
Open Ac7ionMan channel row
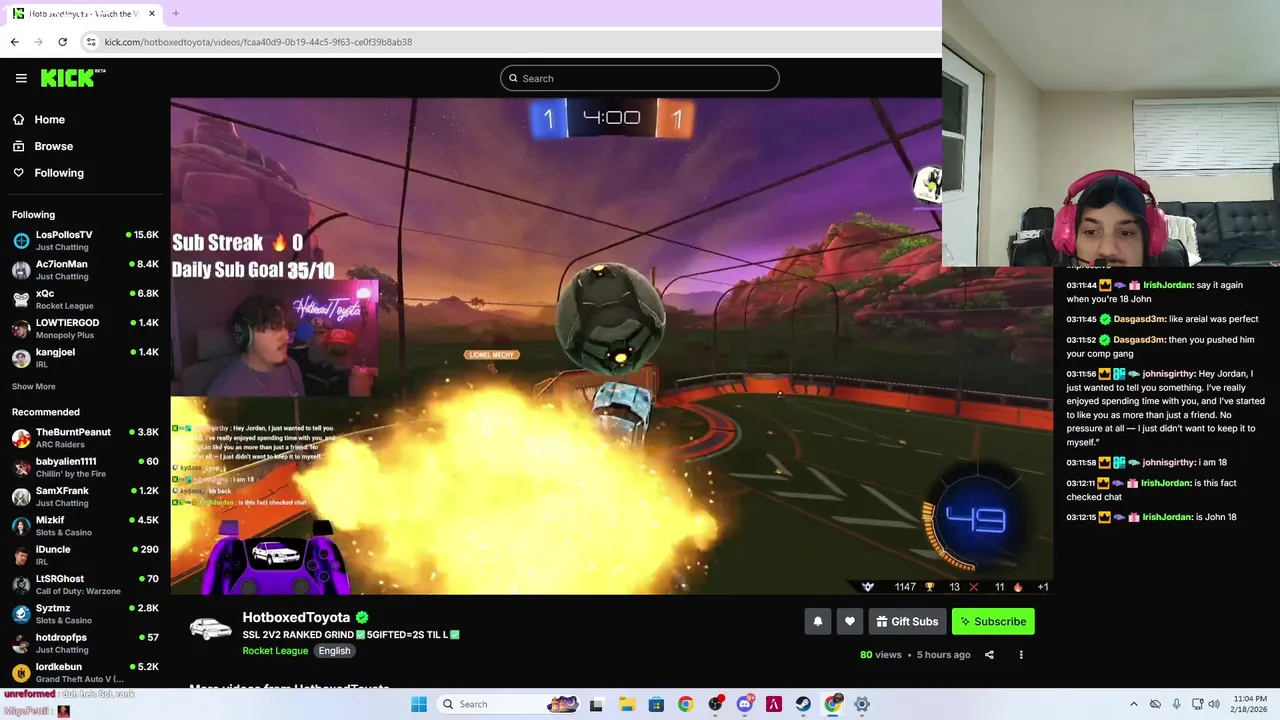(x=85, y=270)
